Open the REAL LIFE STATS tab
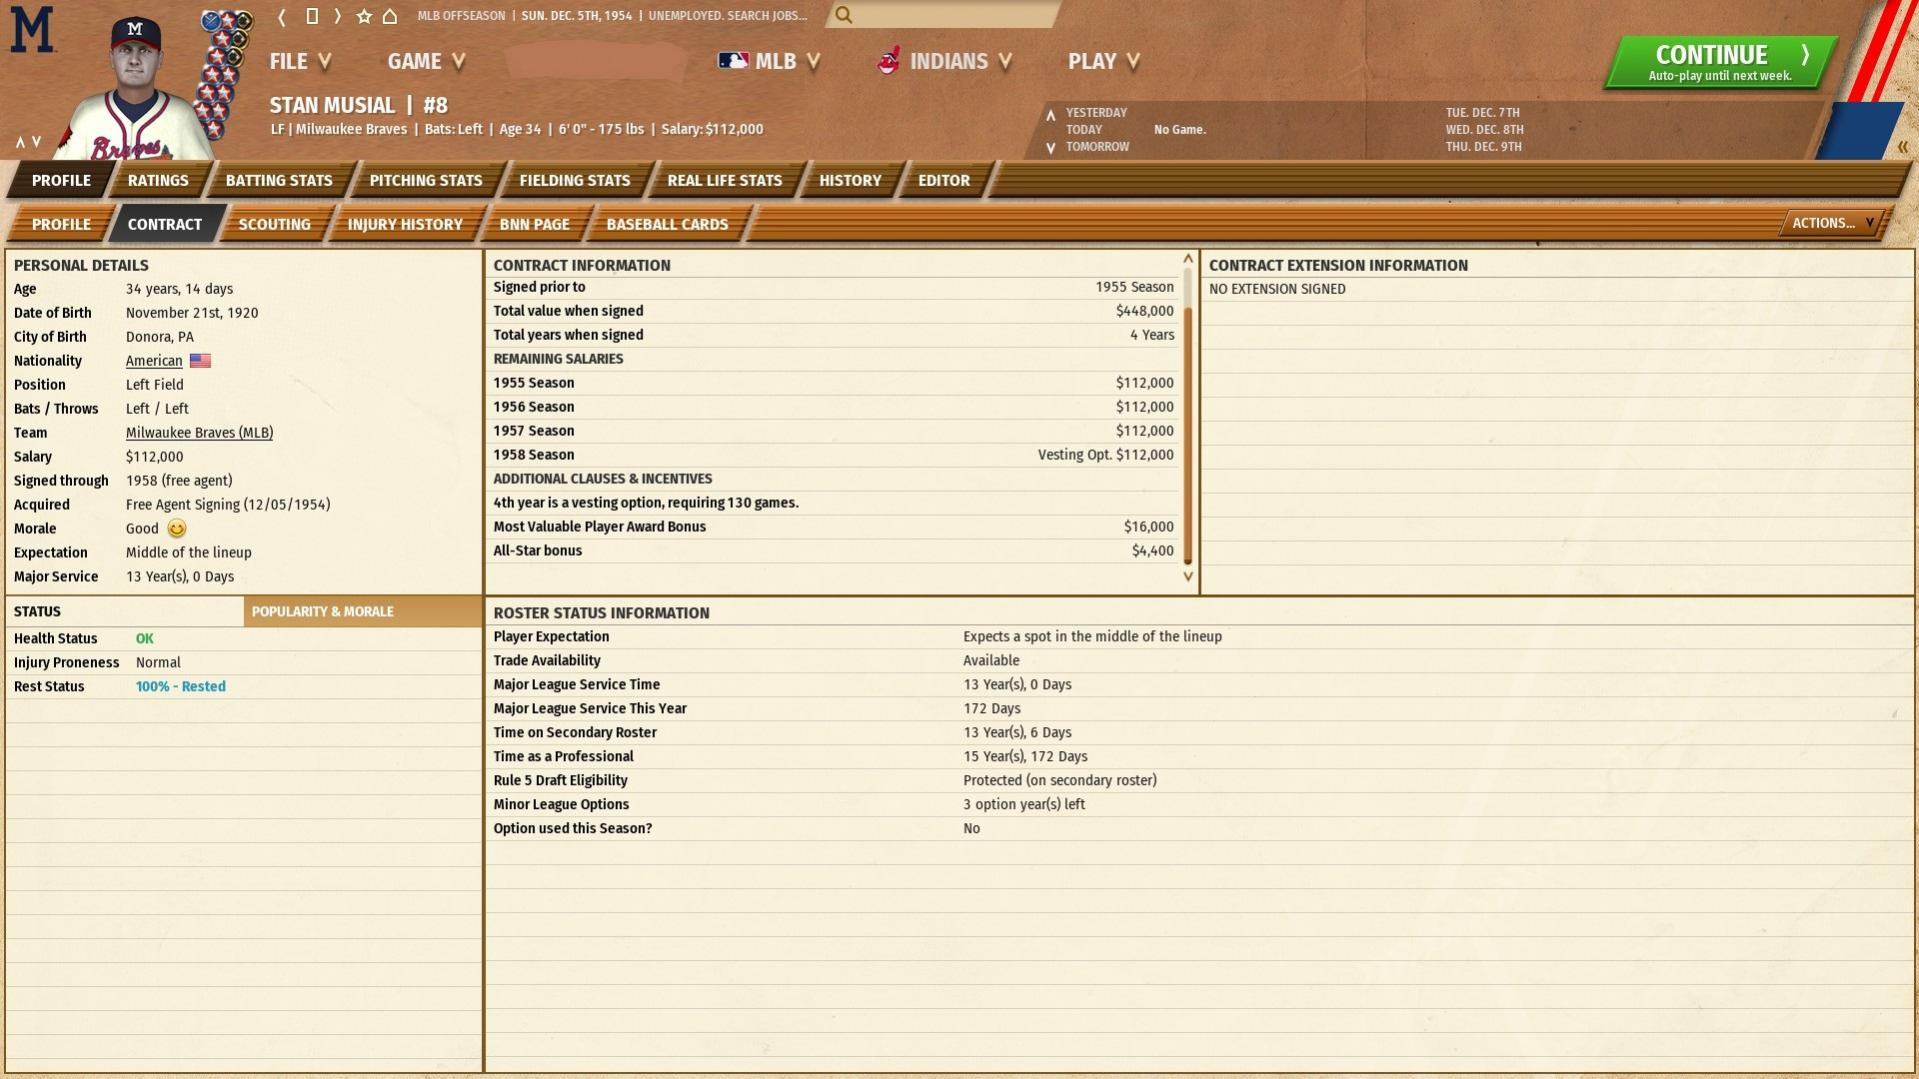This screenshot has height=1079, width=1919. click(x=725, y=180)
